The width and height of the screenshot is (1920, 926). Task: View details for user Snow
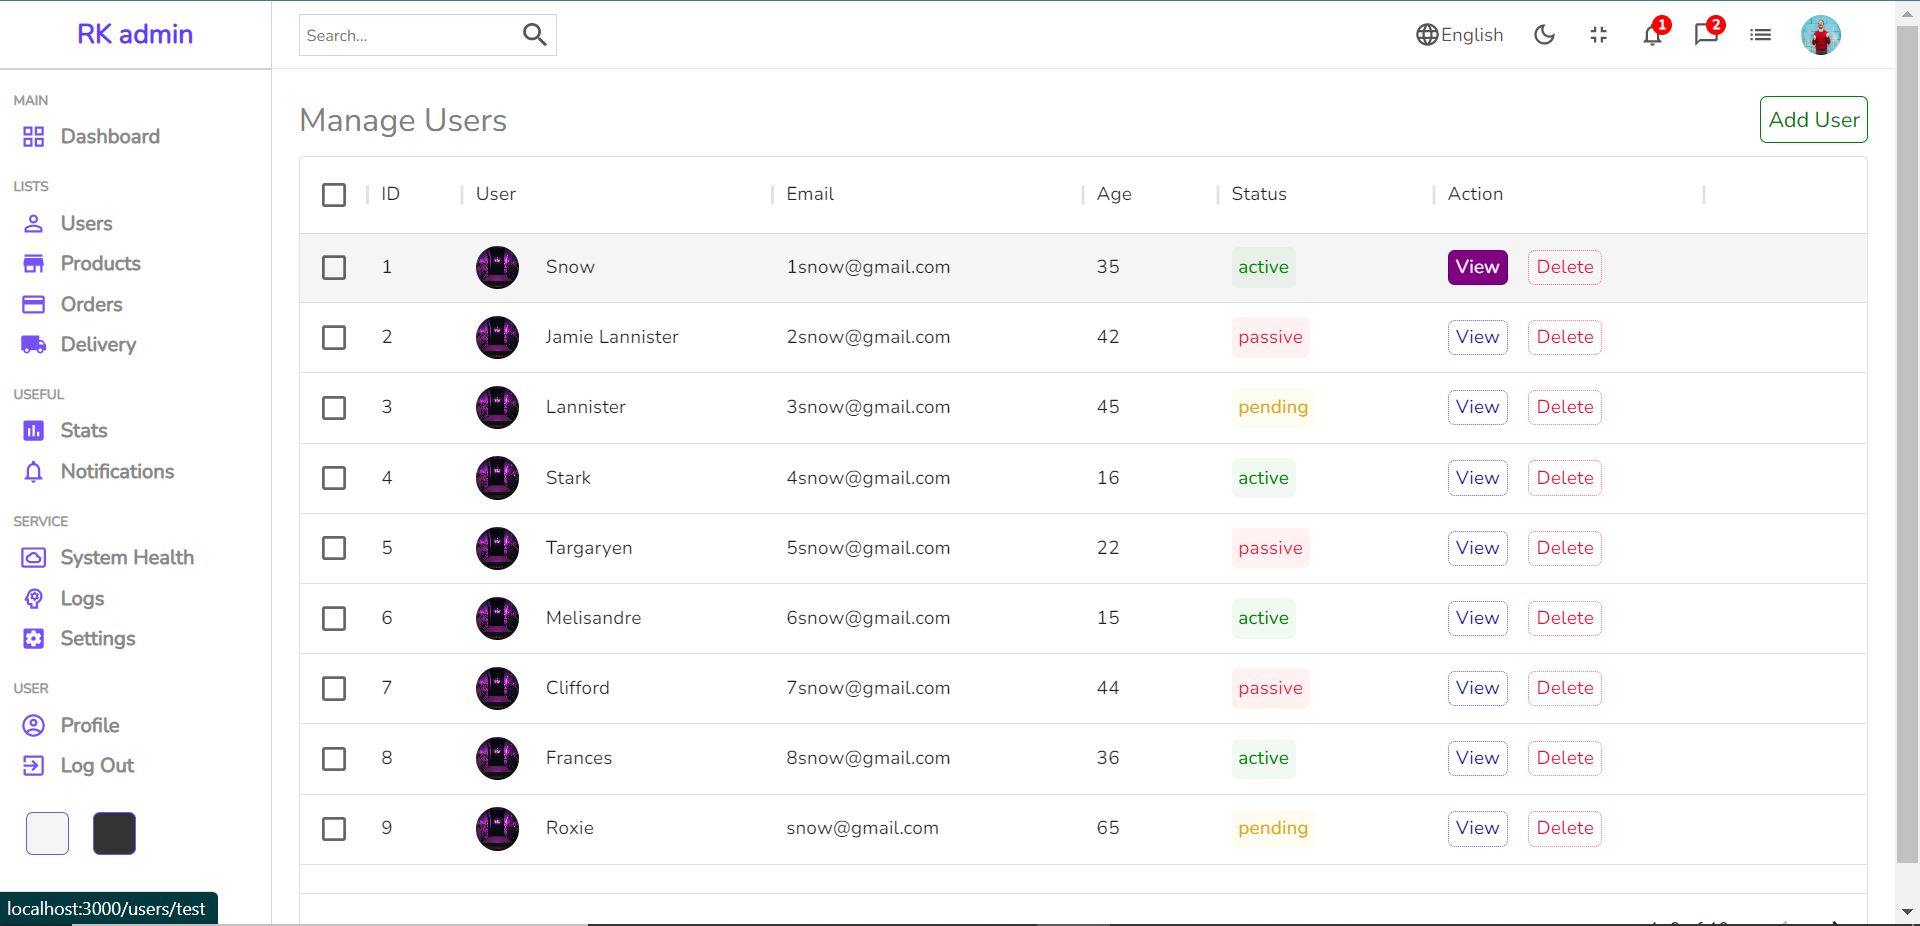pyautogui.click(x=1476, y=267)
